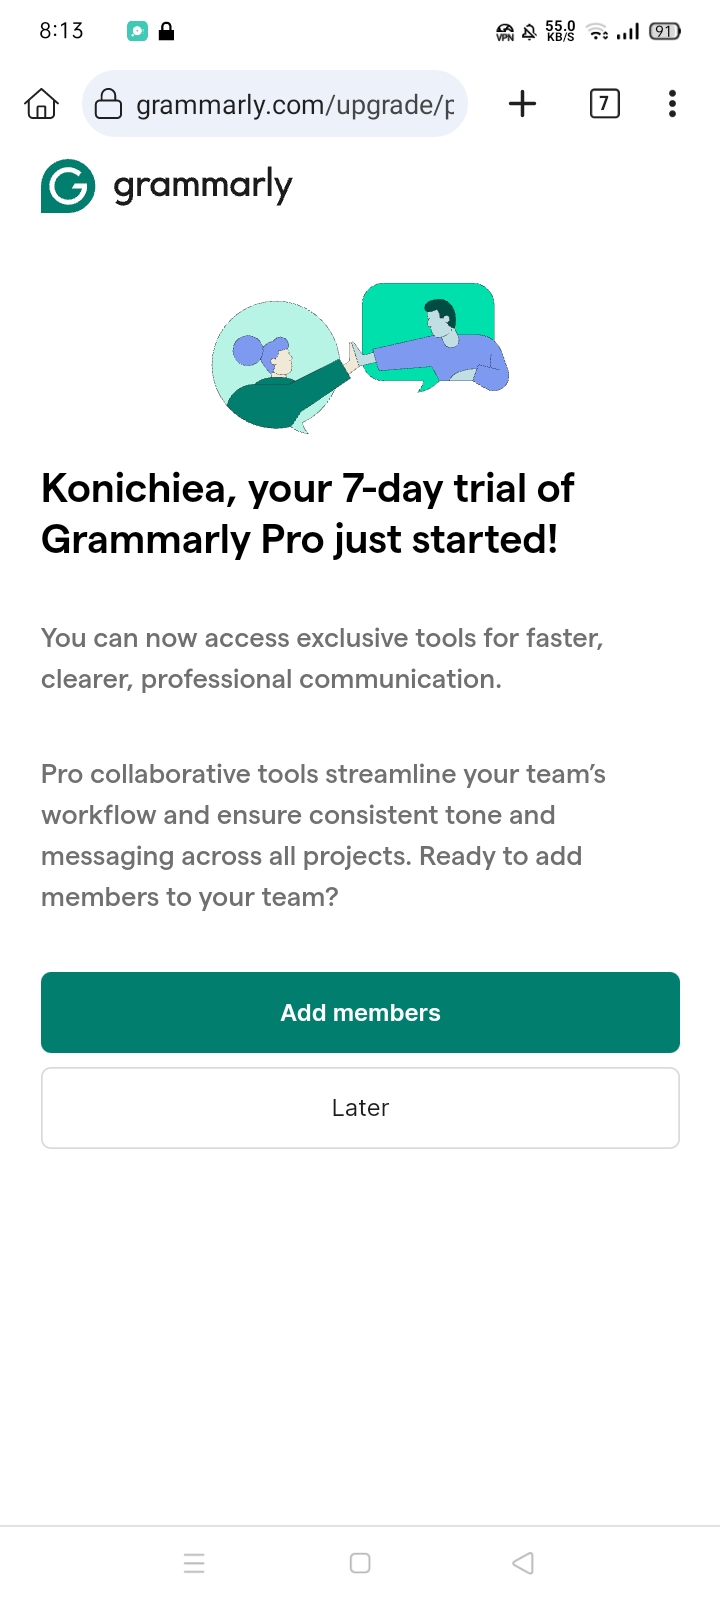The width and height of the screenshot is (720, 1600).
Task: Click the grammarly wordmark text
Action: [203, 186]
